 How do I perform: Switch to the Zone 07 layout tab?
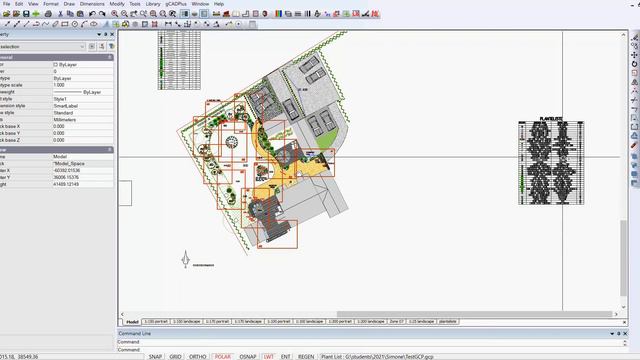[x=396, y=322]
